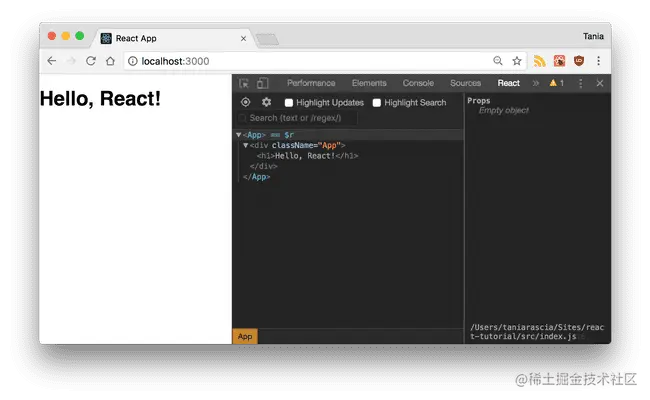
Task: Close the React App browser tab
Action: (243, 39)
